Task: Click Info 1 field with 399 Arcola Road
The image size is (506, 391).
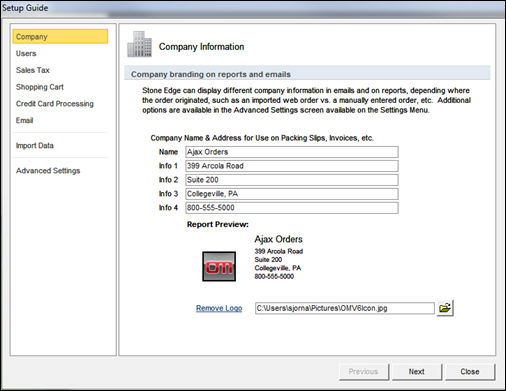Action: (x=292, y=166)
